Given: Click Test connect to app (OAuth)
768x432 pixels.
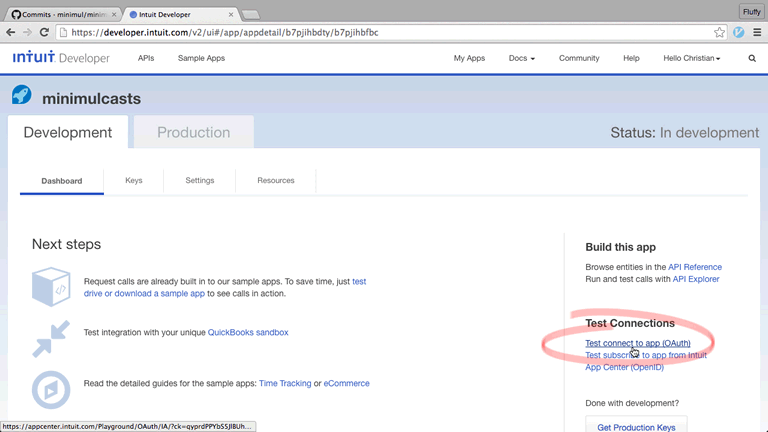Looking at the screenshot, I should (x=638, y=343).
